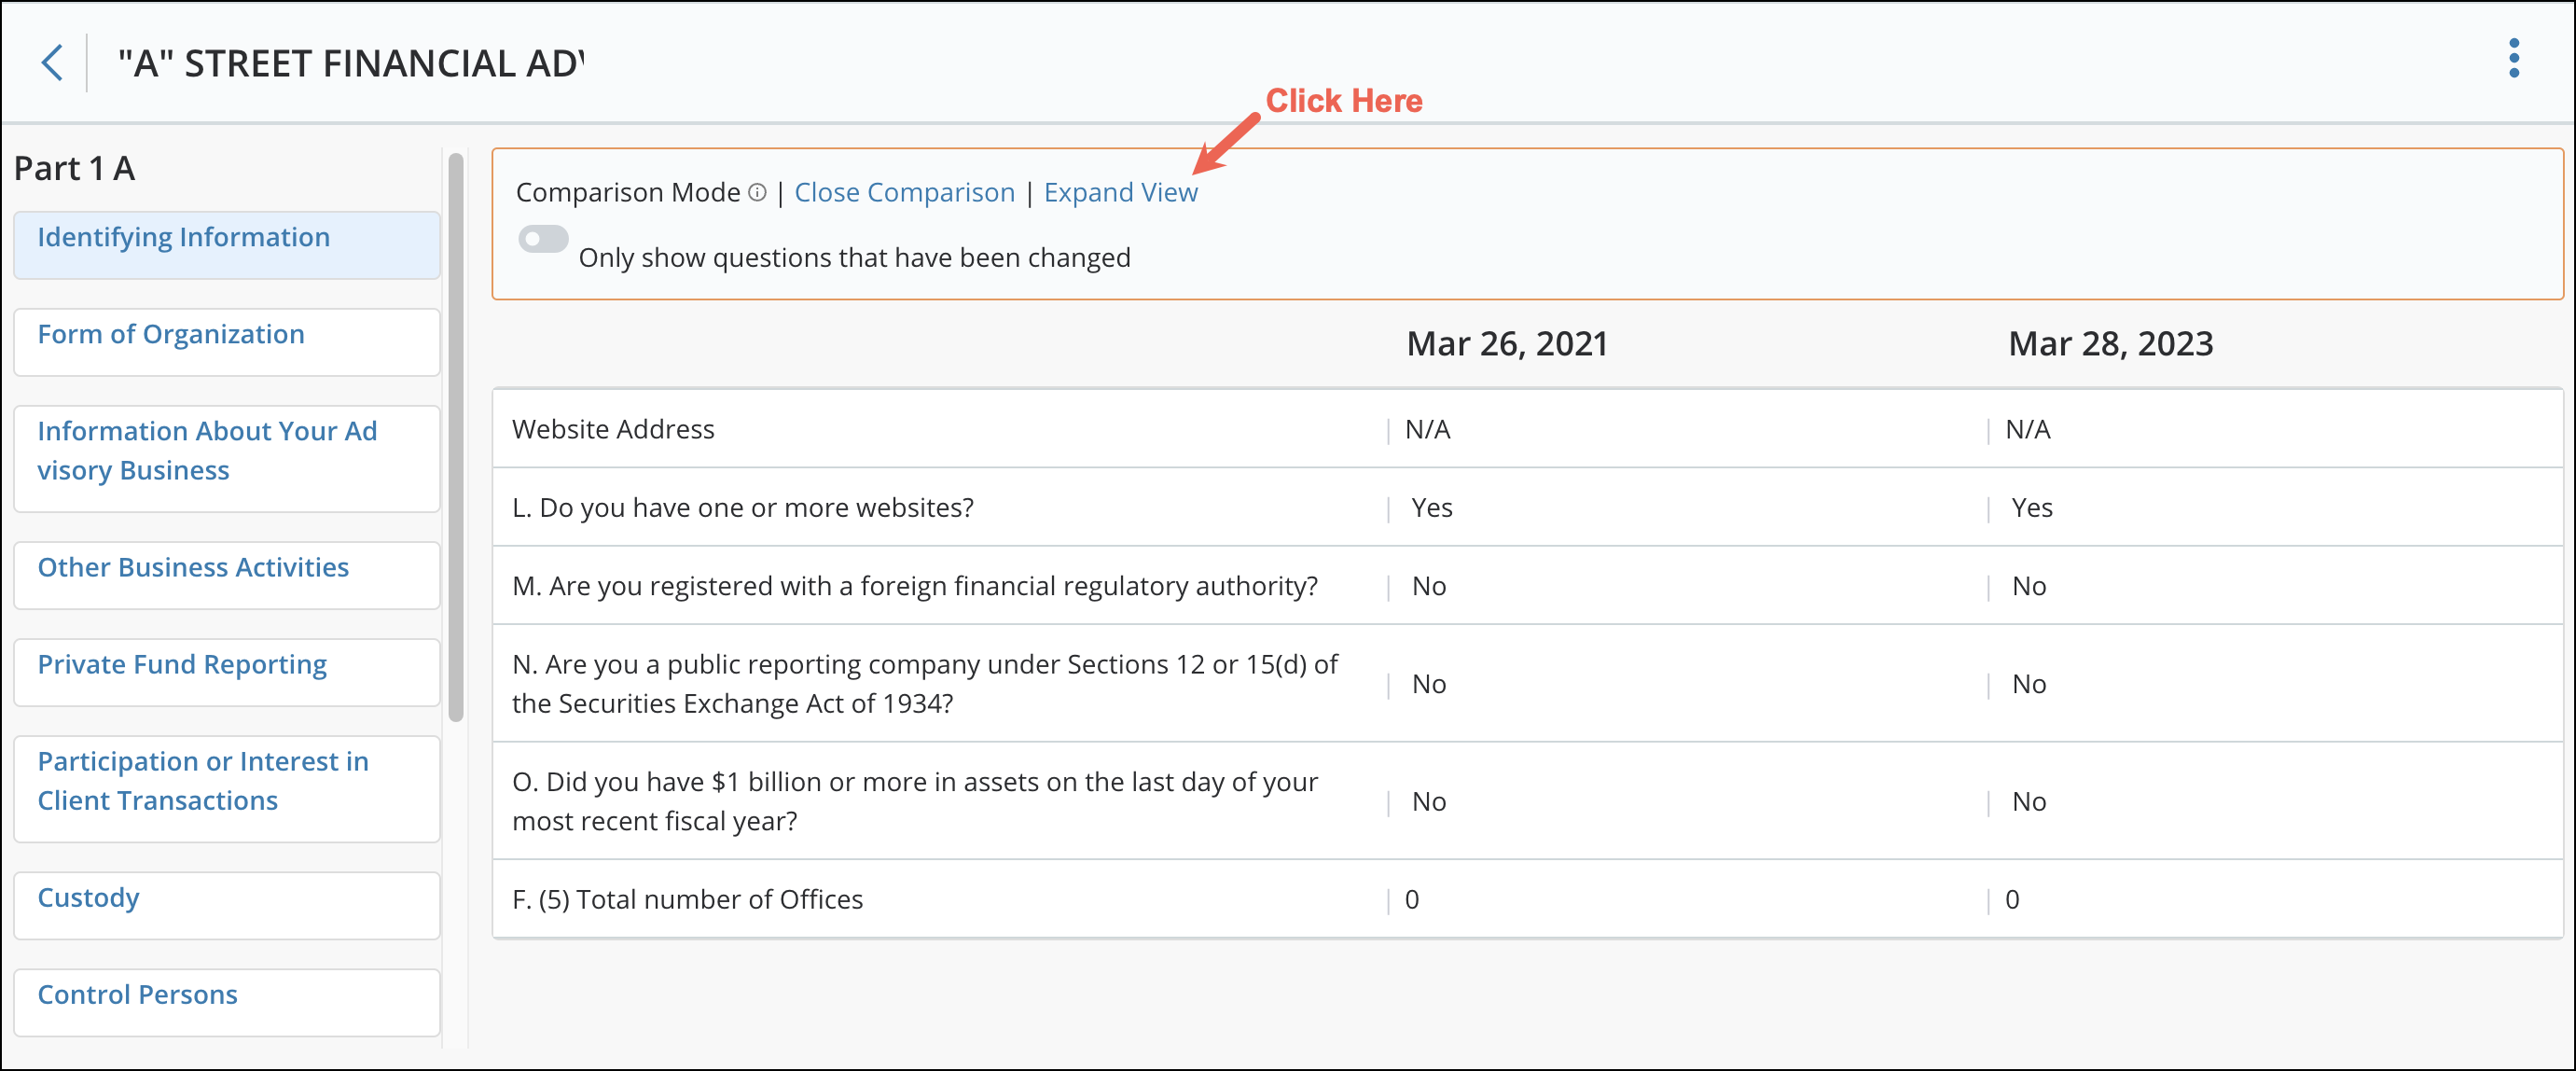
Task: View Information About Your Advisory Business
Action: (207, 450)
